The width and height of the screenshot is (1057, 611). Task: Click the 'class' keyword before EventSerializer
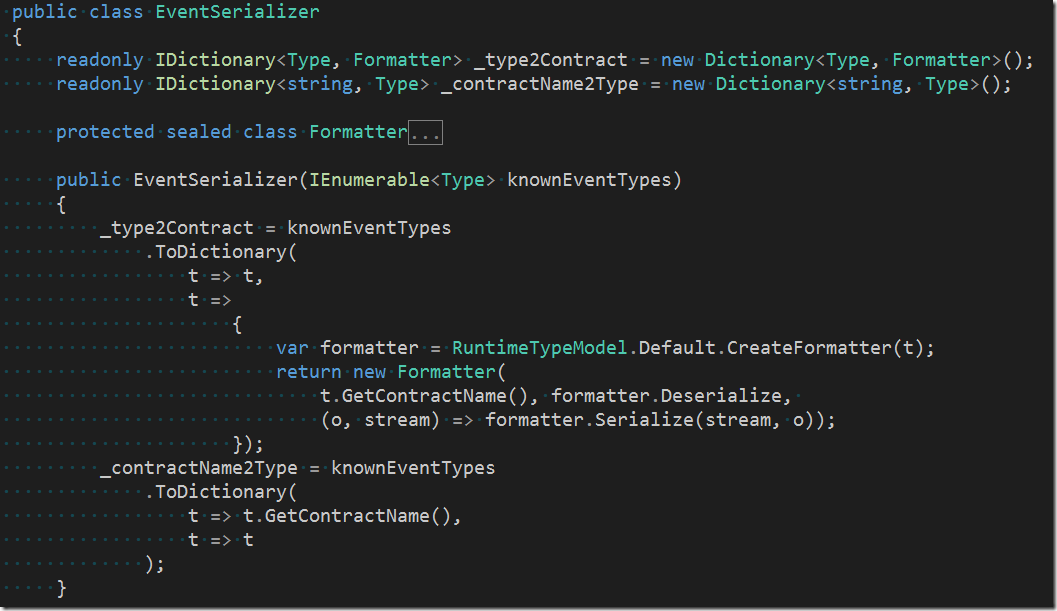[117, 12]
